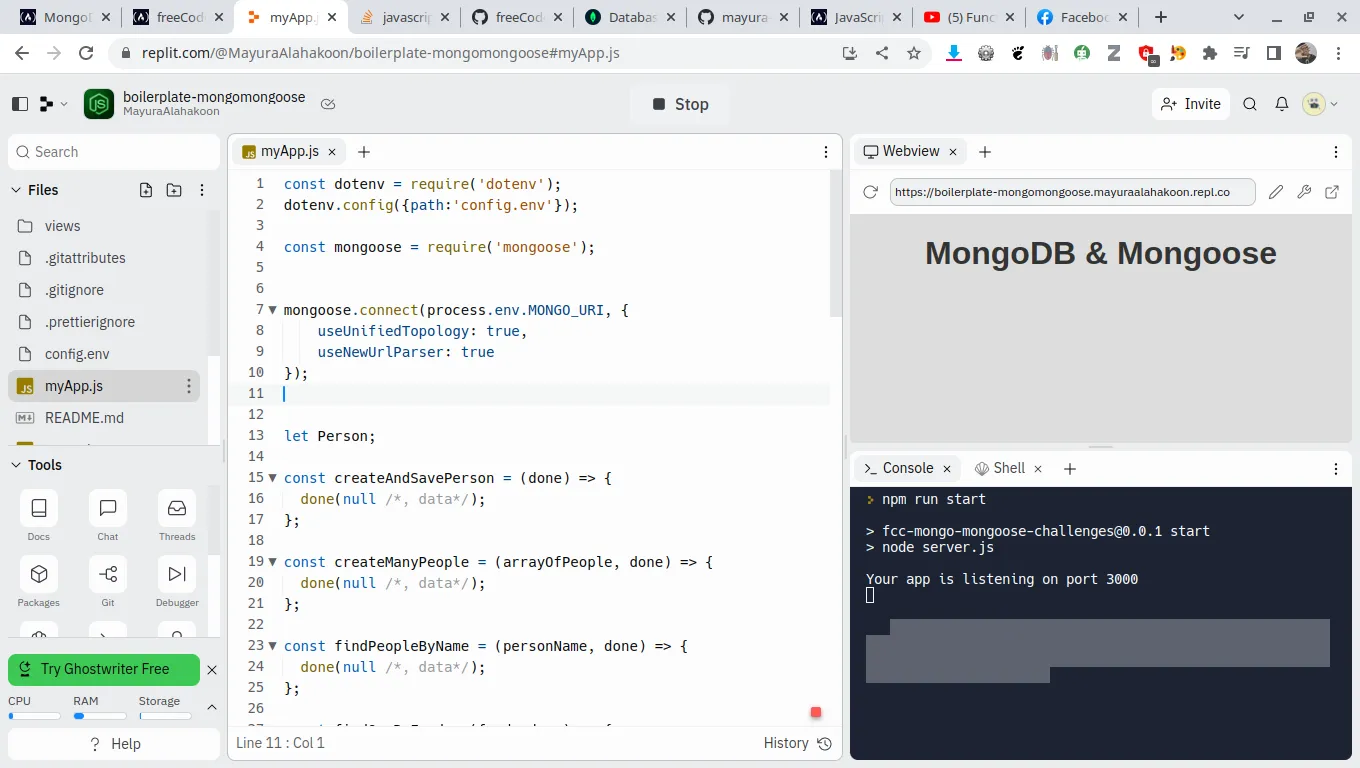Bookmark this page with the star icon
The image size is (1360, 768).
pos(914,53)
